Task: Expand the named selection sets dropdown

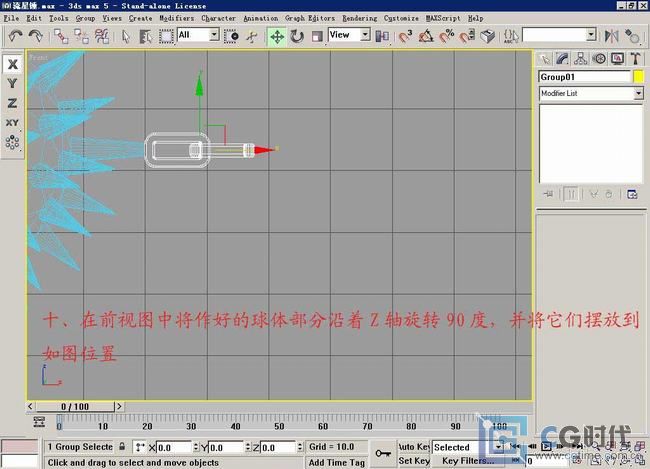Action: tap(592, 35)
